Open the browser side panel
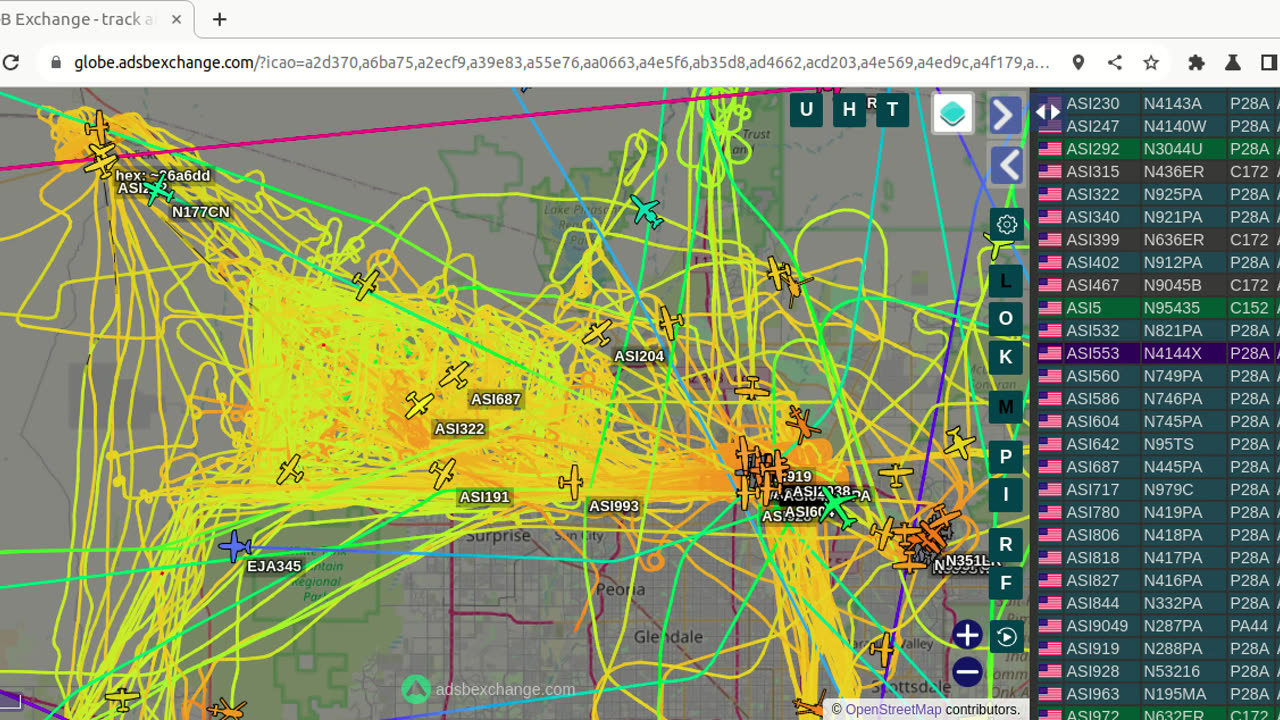The image size is (1280, 720). [1269, 62]
